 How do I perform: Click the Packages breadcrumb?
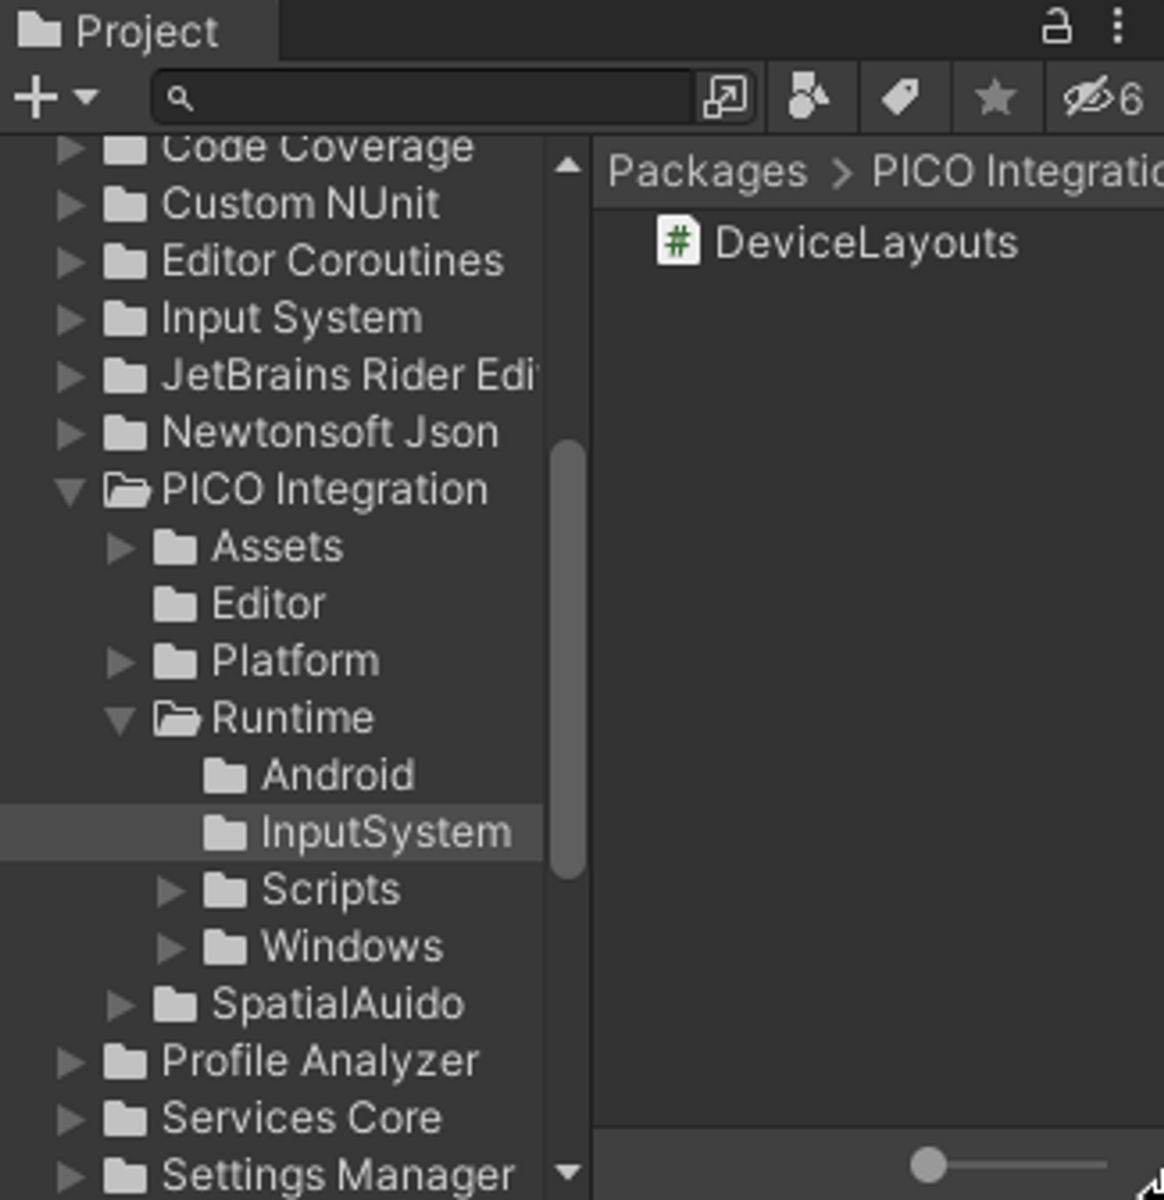click(x=707, y=172)
